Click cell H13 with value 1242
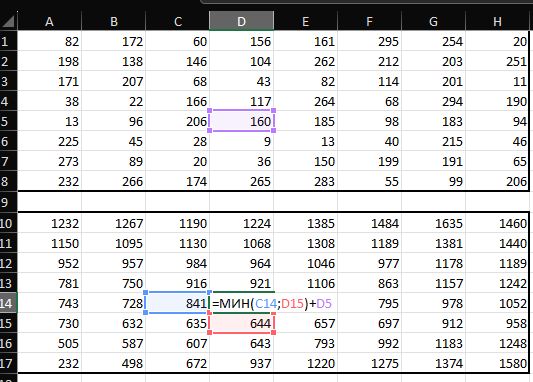 coord(498,283)
